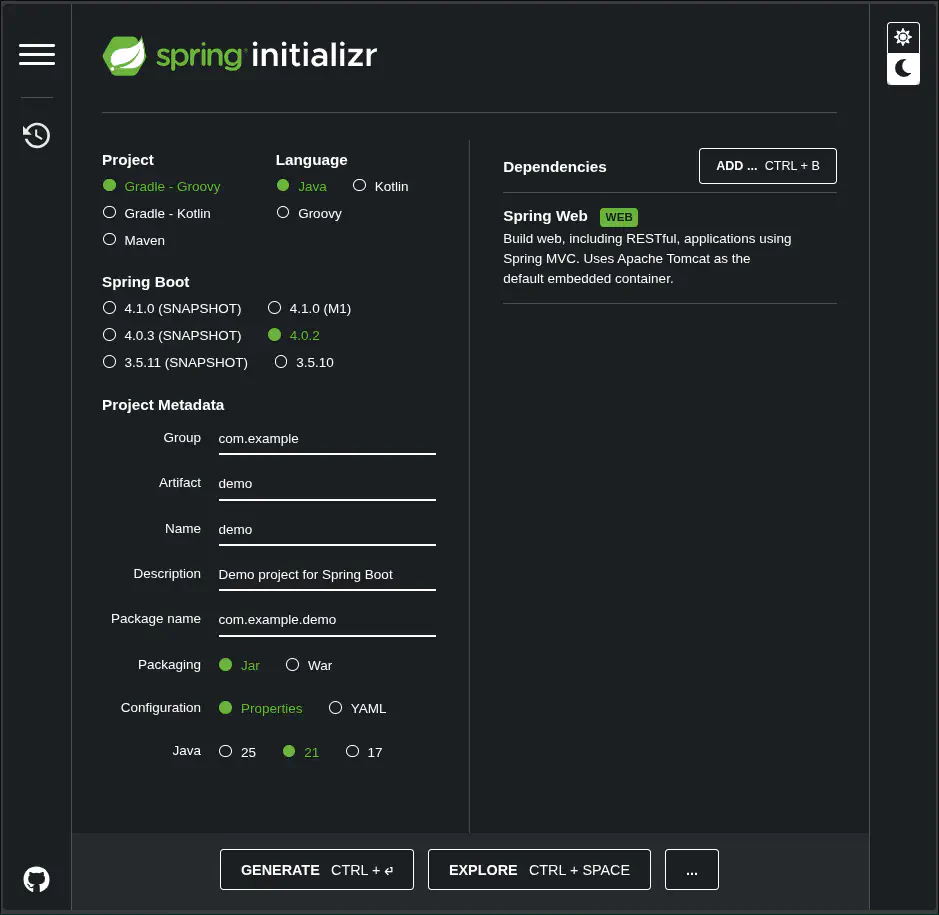The height and width of the screenshot is (915, 939).
Task: Select Jar packaging
Action: click(240, 665)
